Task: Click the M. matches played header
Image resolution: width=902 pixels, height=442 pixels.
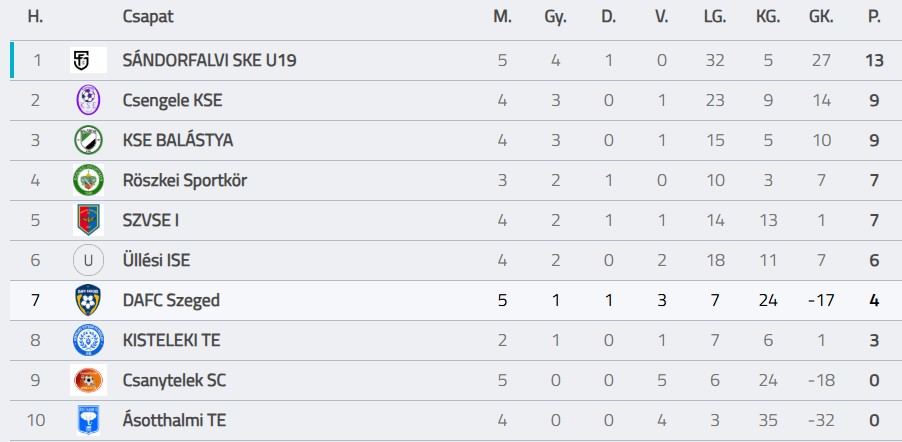Action: (x=502, y=17)
